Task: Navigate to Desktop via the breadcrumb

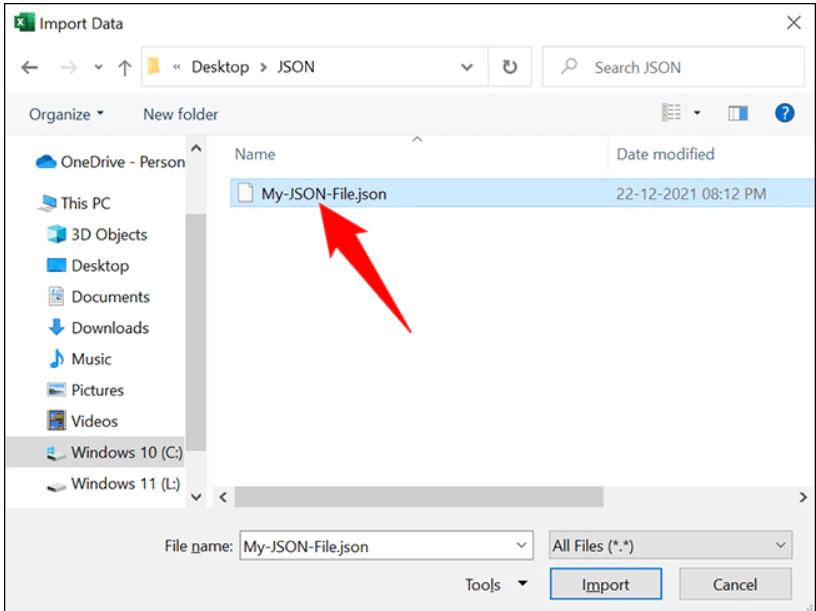Action: pyautogui.click(x=220, y=66)
